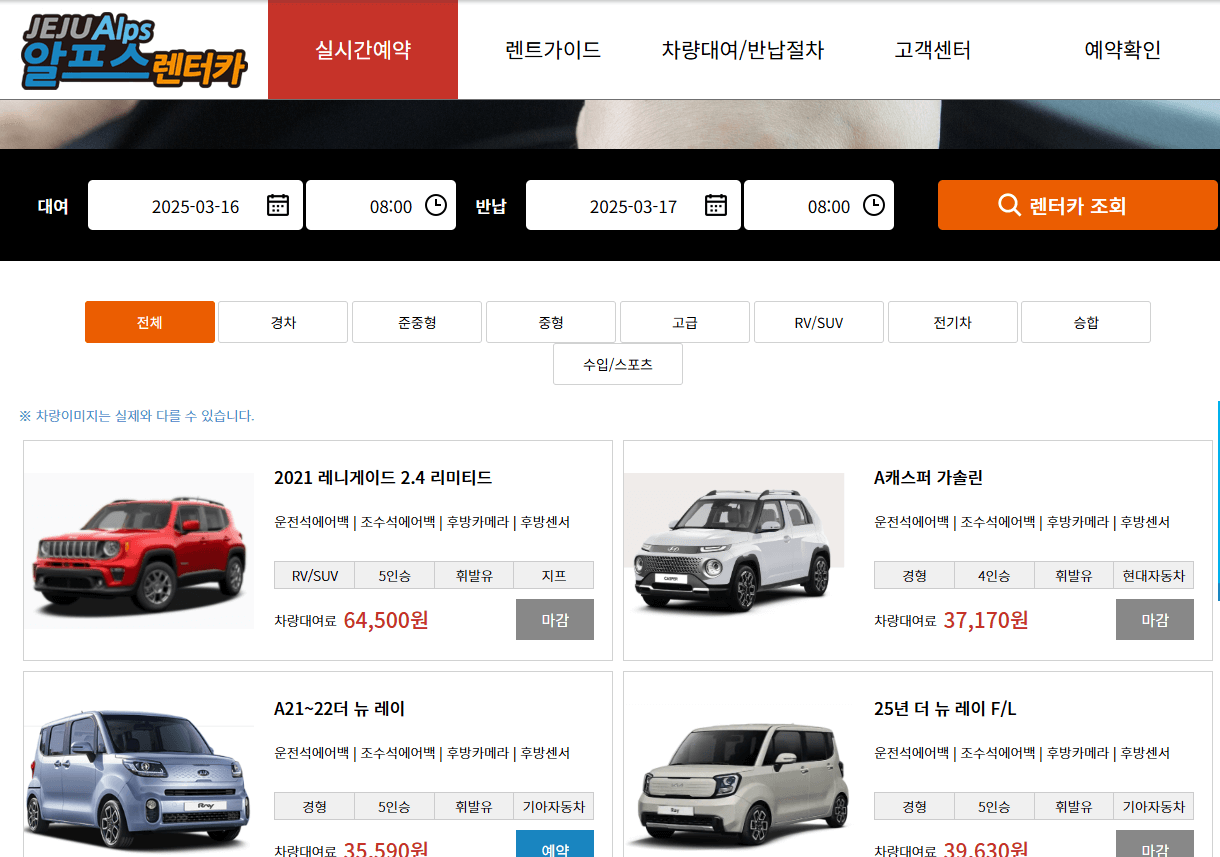Select pickup time field 08:00
The width and height of the screenshot is (1220, 857).
pos(381,205)
